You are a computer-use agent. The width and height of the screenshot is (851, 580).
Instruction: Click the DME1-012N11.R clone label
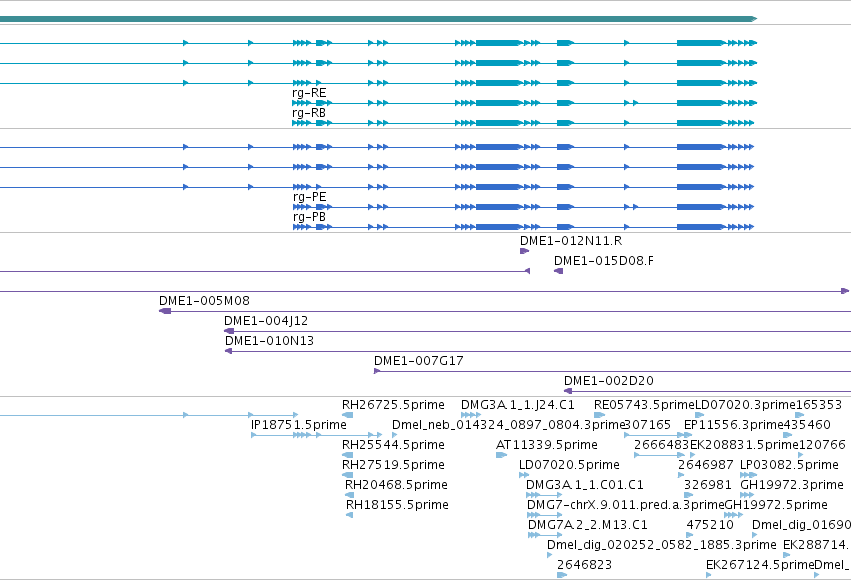click(571, 241)
